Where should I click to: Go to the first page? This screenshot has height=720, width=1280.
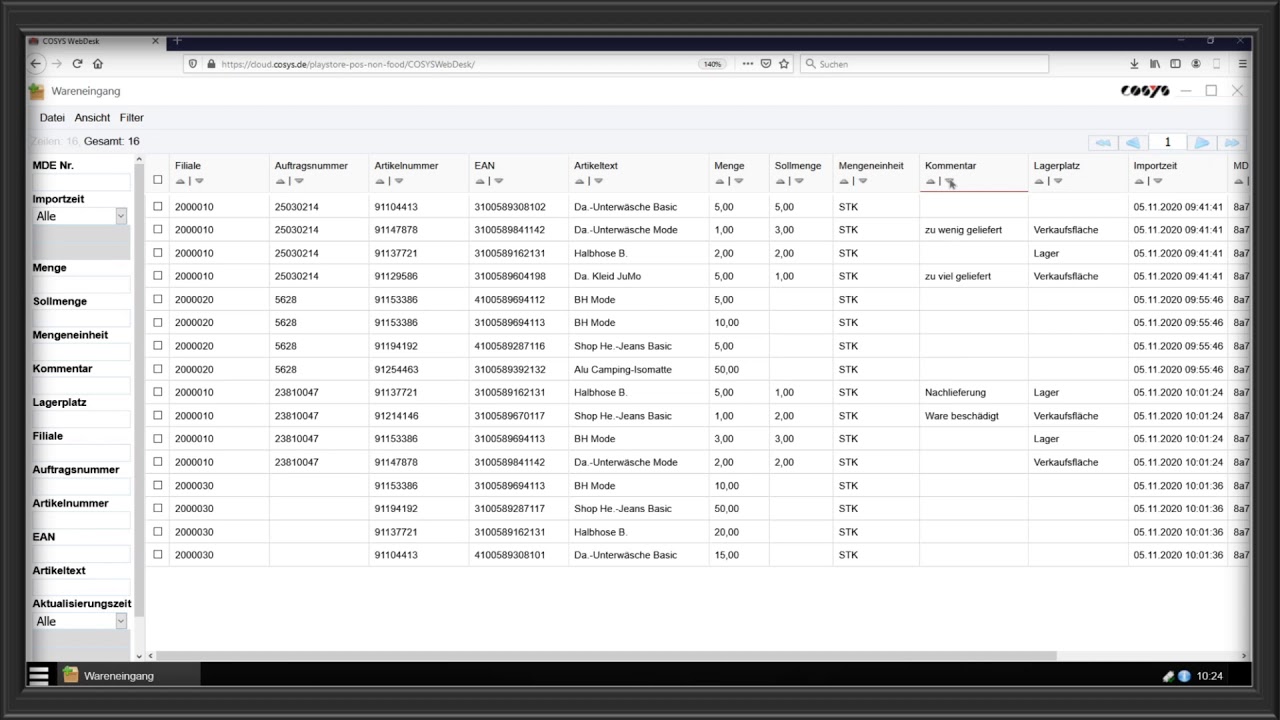click(1103, 142)
